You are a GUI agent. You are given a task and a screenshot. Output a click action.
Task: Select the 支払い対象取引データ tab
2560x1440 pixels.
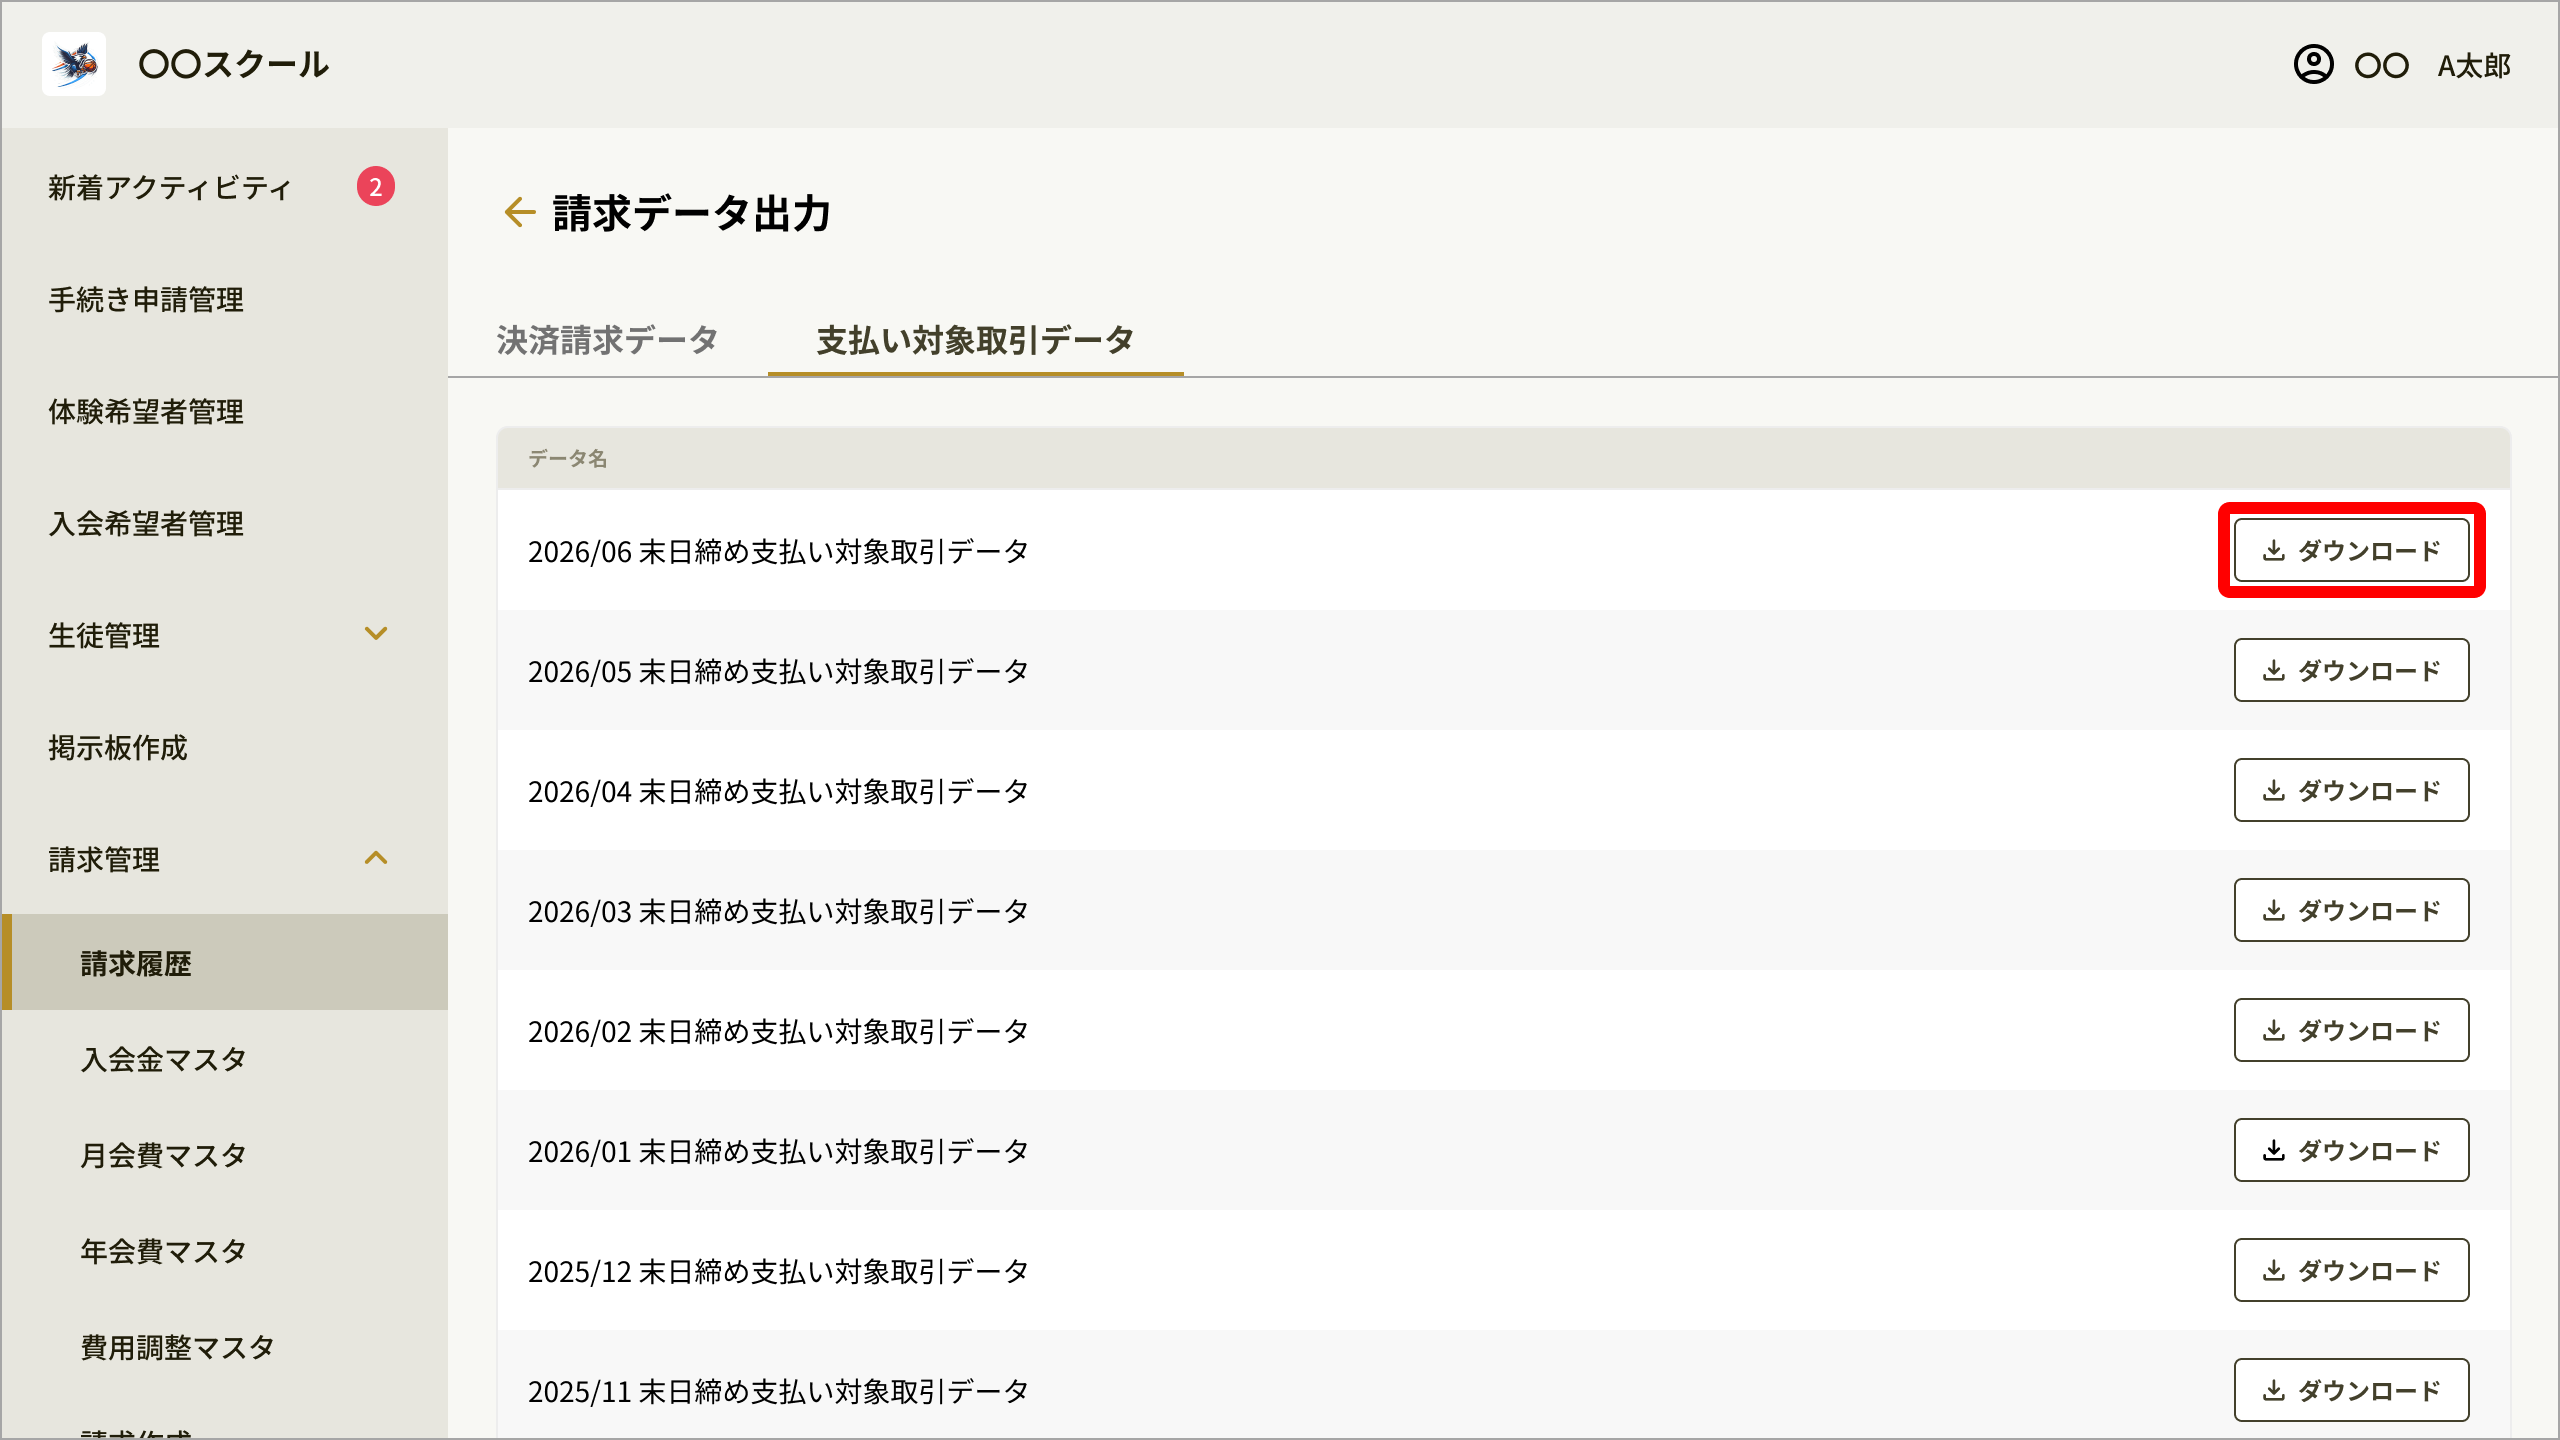[x=975, y=340]
